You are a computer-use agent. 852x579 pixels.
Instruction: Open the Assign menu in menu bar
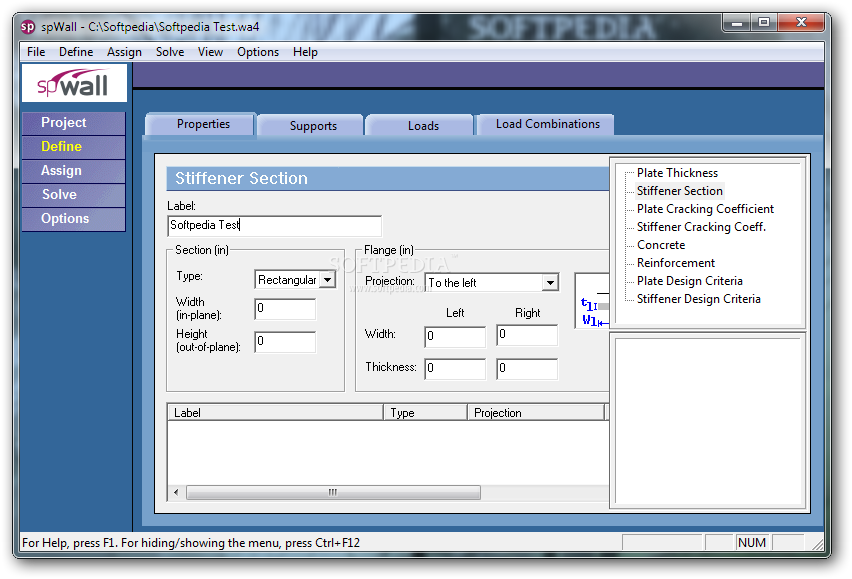tap(124, 52)
